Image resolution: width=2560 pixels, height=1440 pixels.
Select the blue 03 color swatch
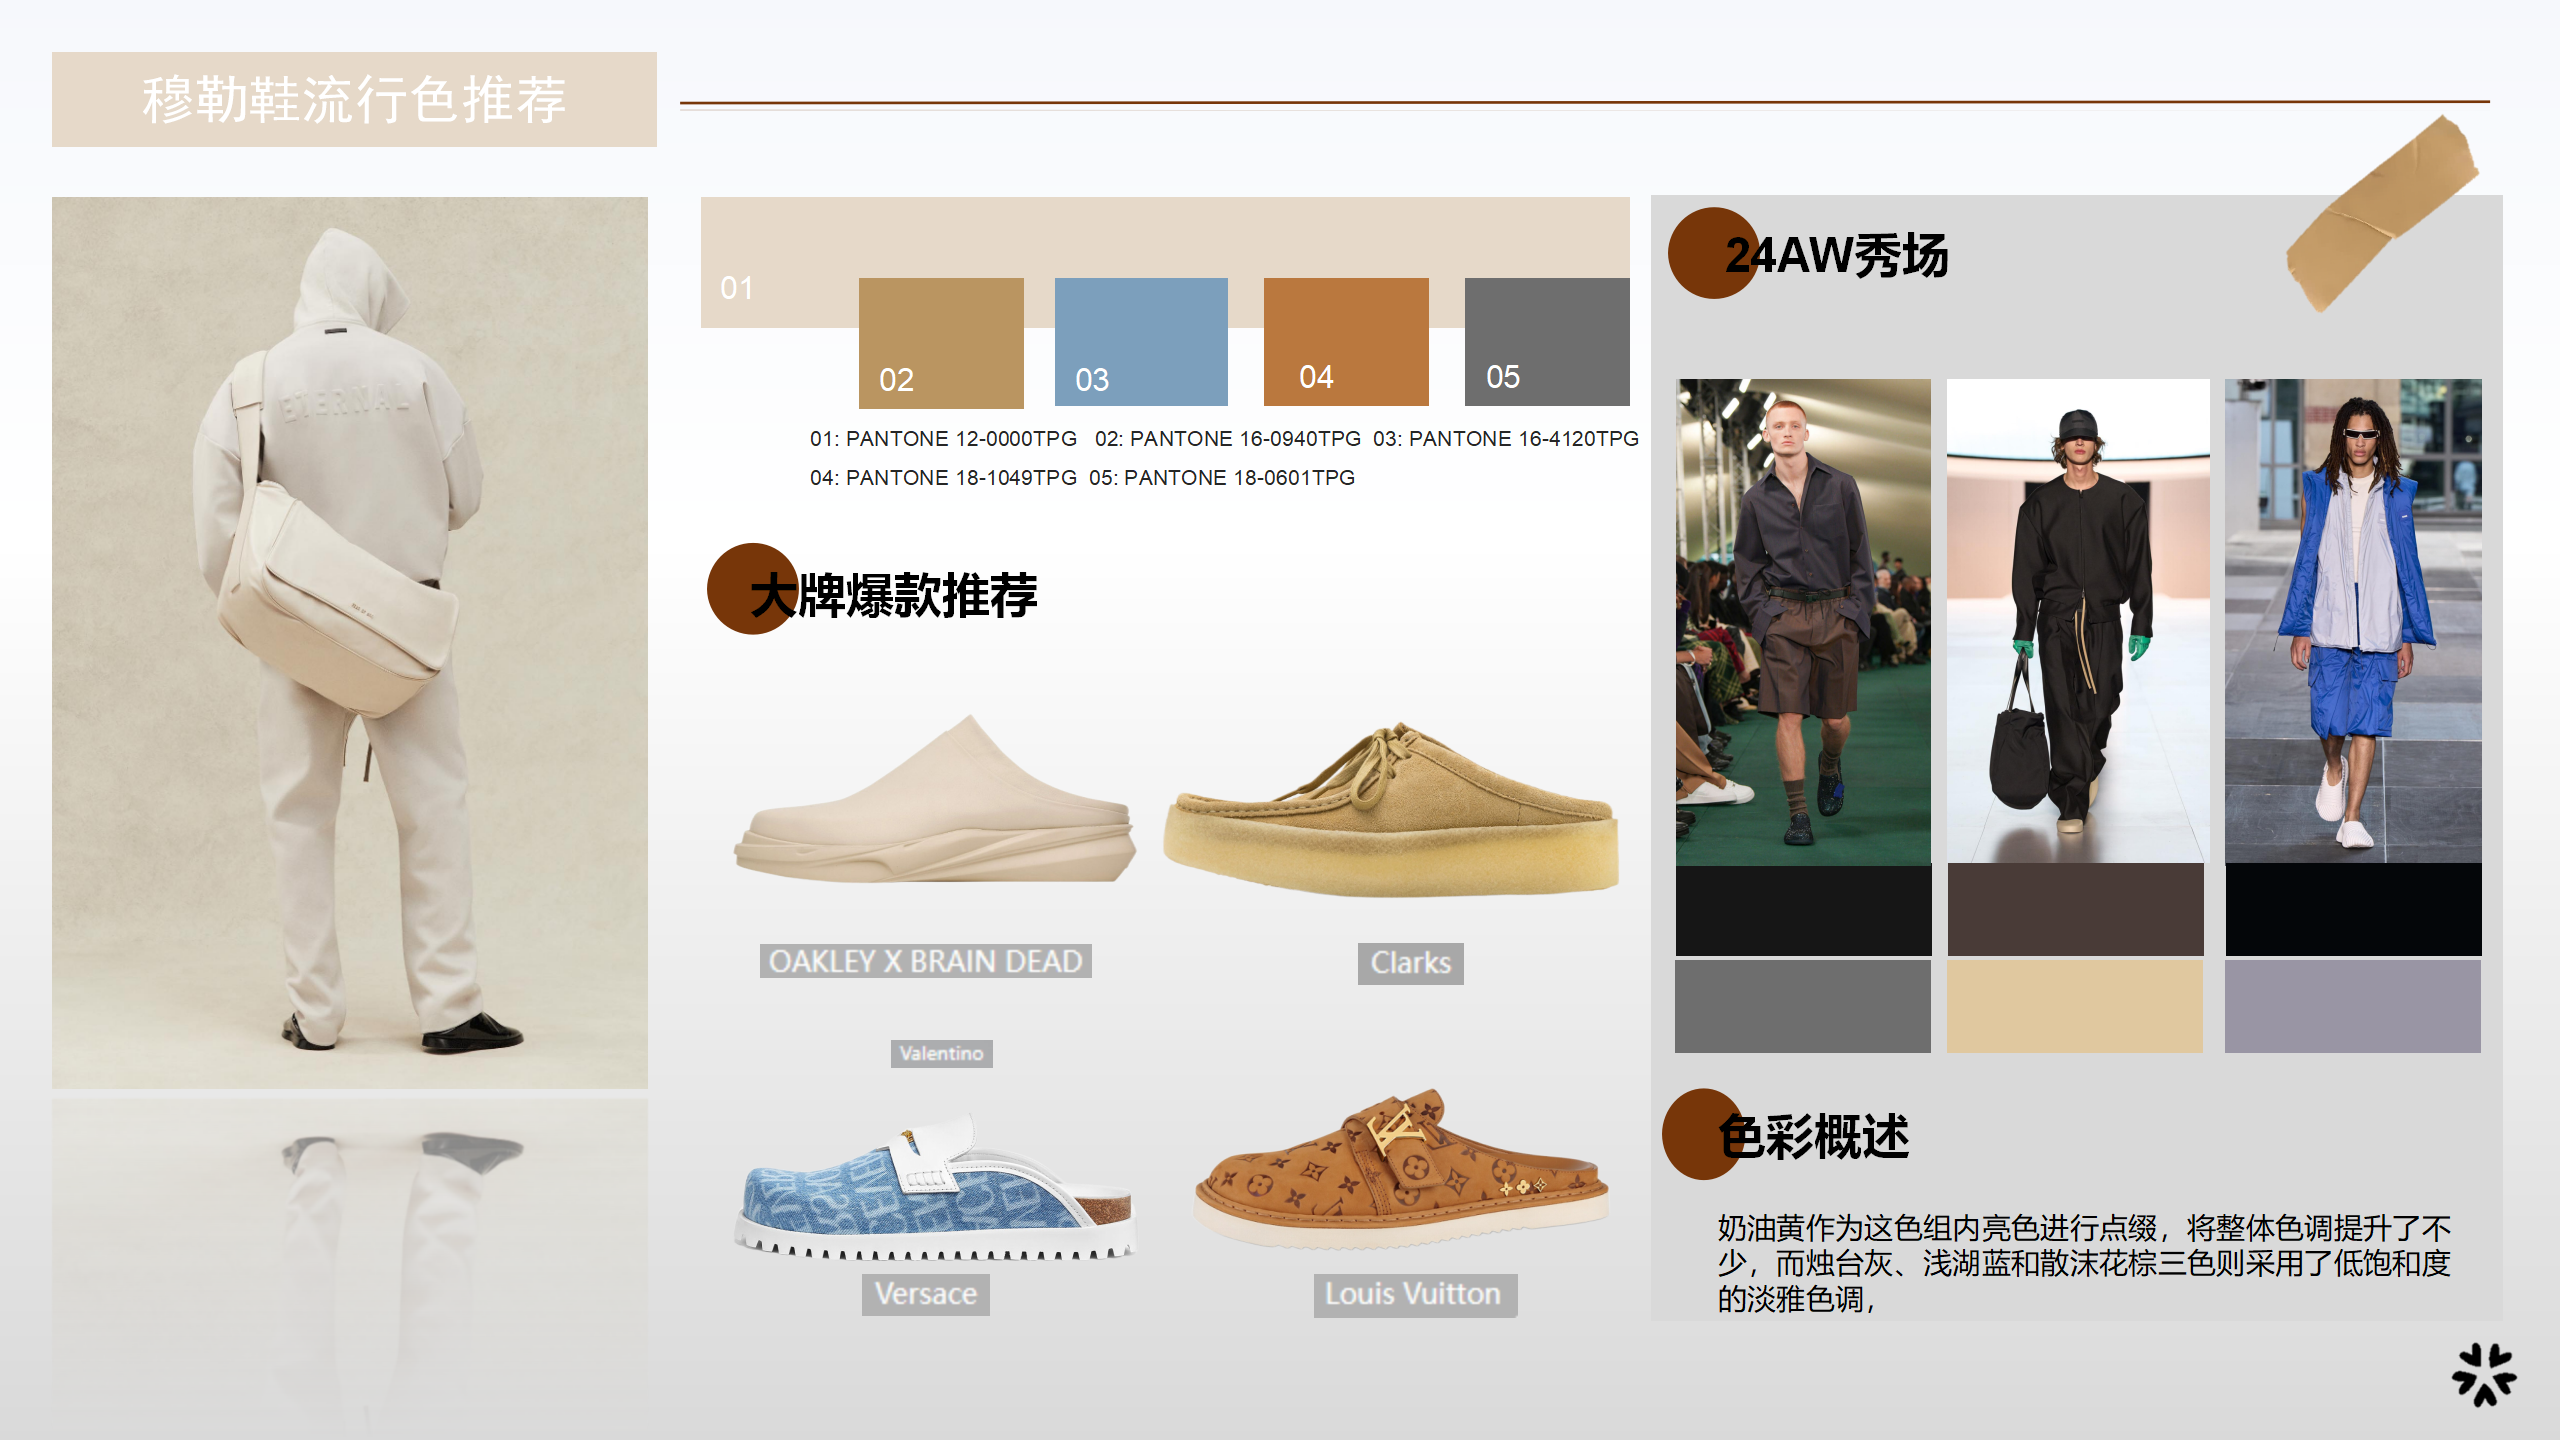[1141, 342]
